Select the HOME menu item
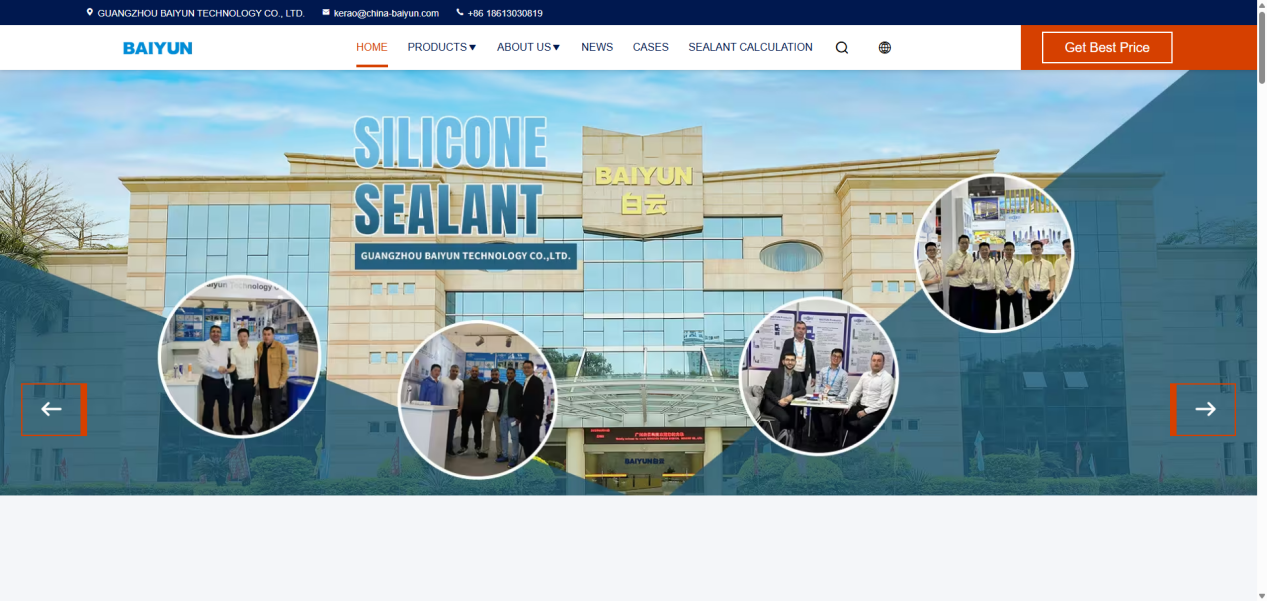This screenshot has height=601, width=1267. (372, 47)
